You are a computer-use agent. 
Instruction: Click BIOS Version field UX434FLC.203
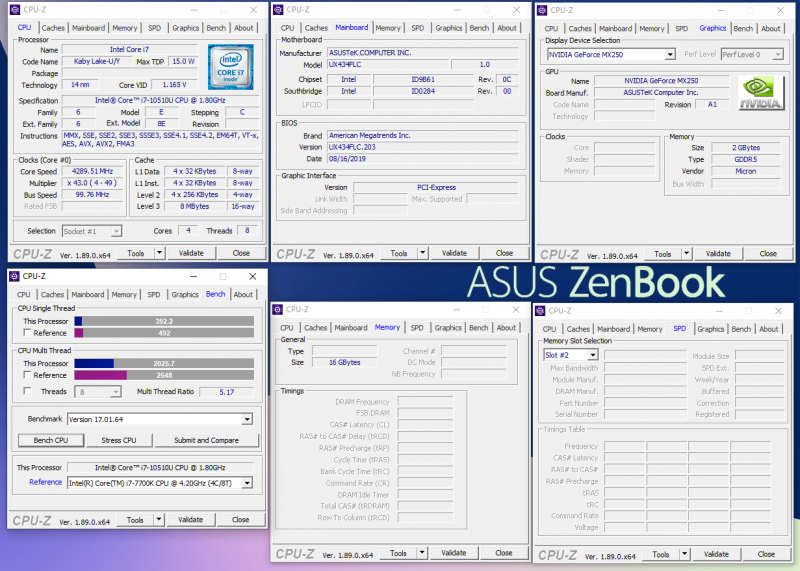[423, 147]
